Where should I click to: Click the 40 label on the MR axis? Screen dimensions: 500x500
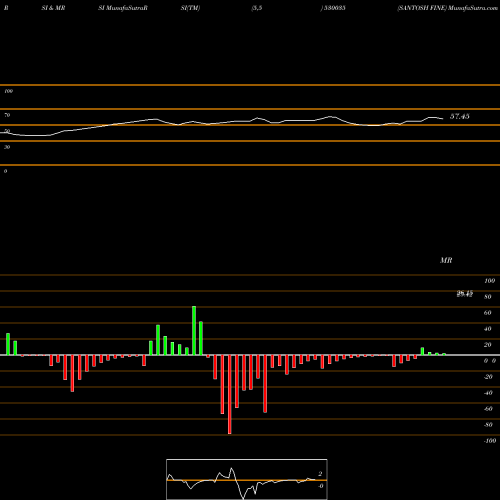[488, 329]
